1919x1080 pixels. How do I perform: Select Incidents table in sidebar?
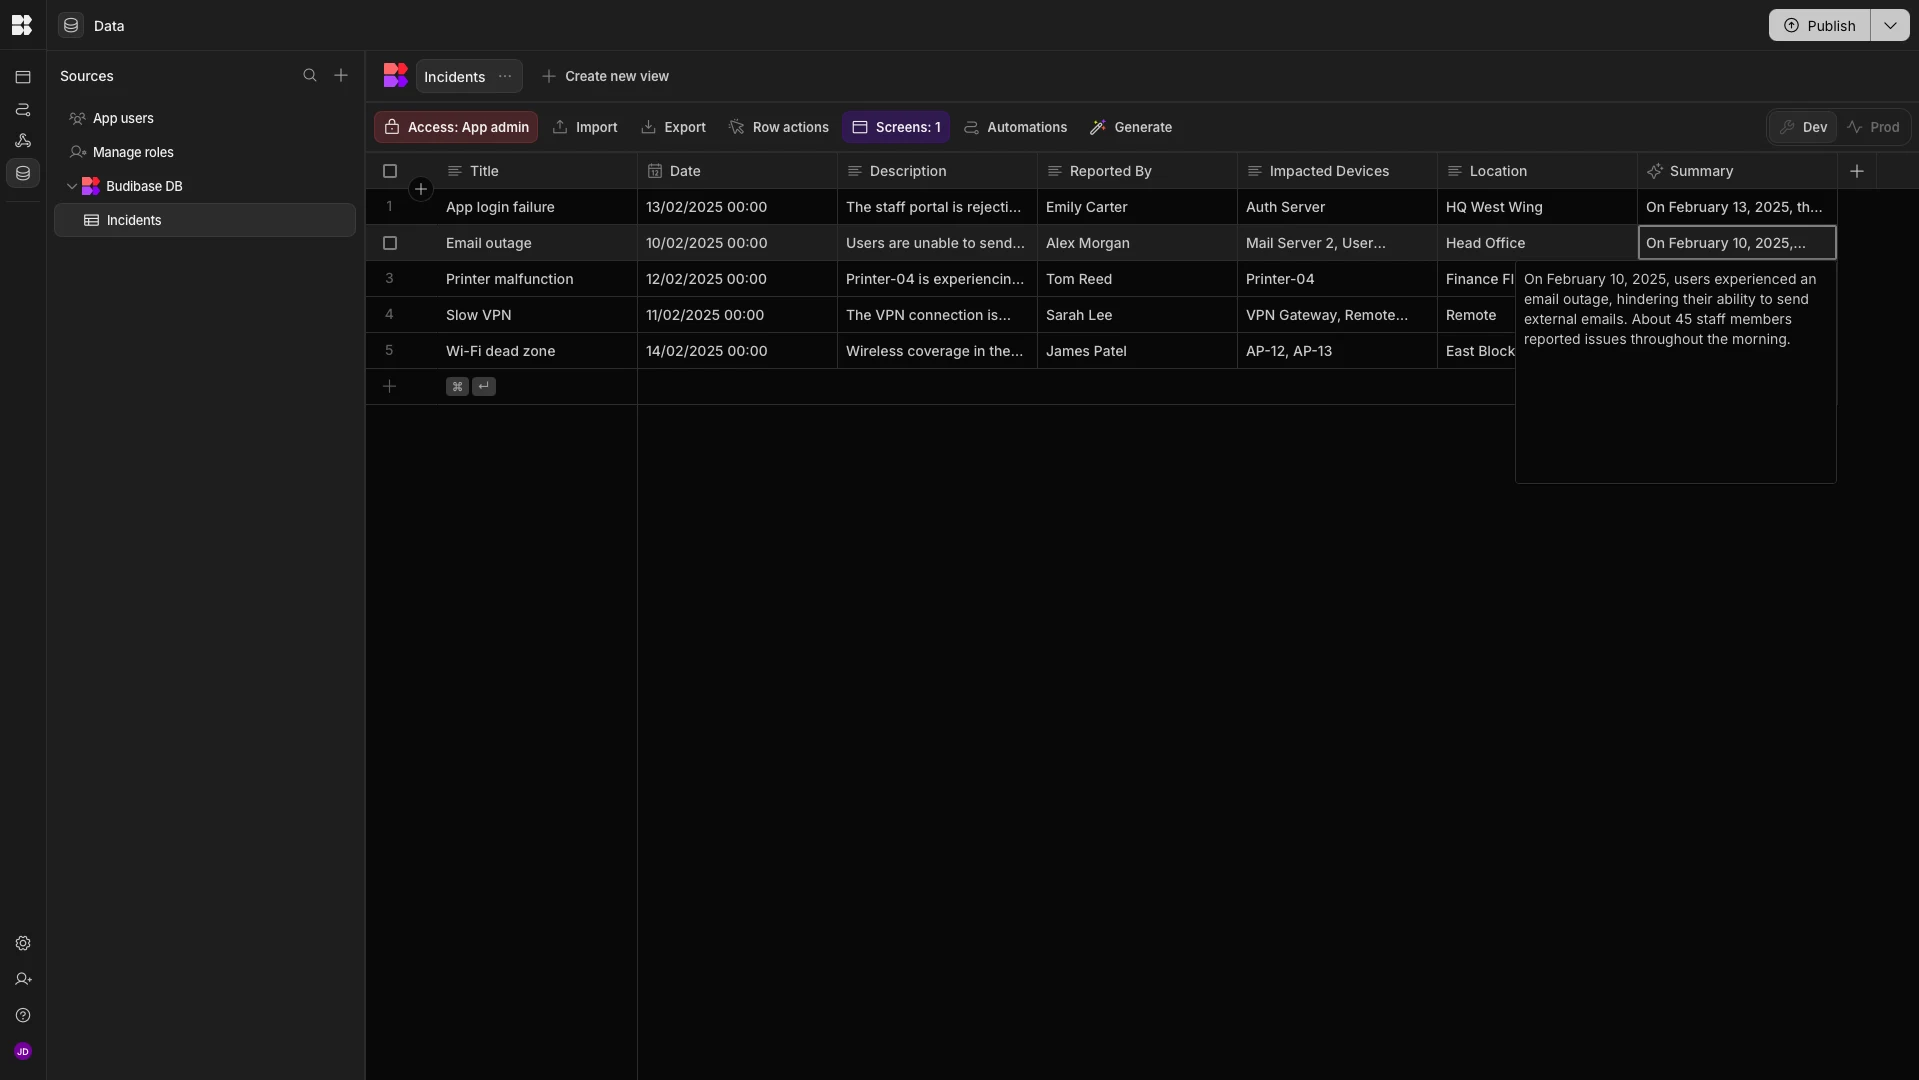205,220
